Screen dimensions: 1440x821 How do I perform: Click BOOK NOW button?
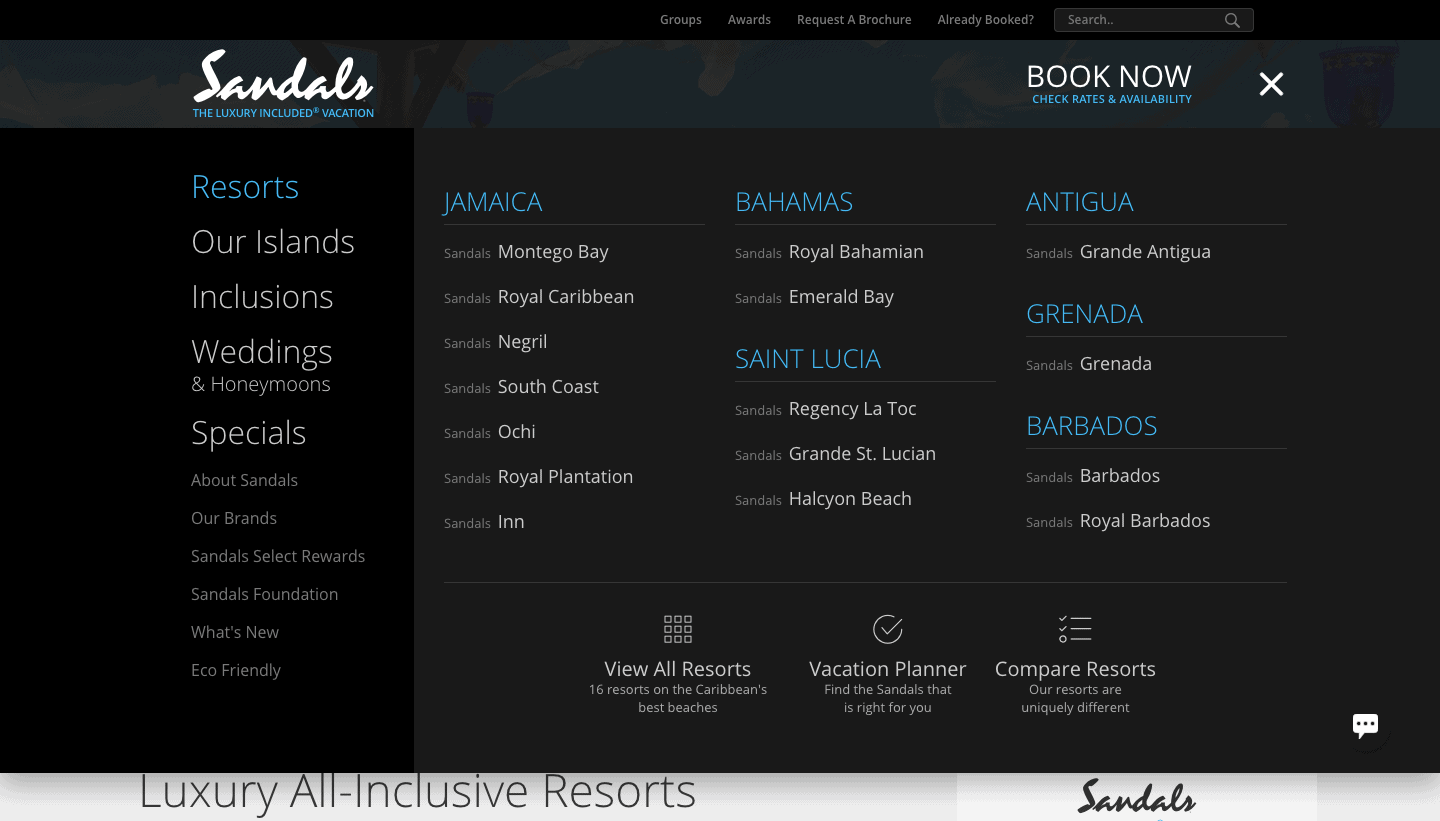[x=1109, y=84]
